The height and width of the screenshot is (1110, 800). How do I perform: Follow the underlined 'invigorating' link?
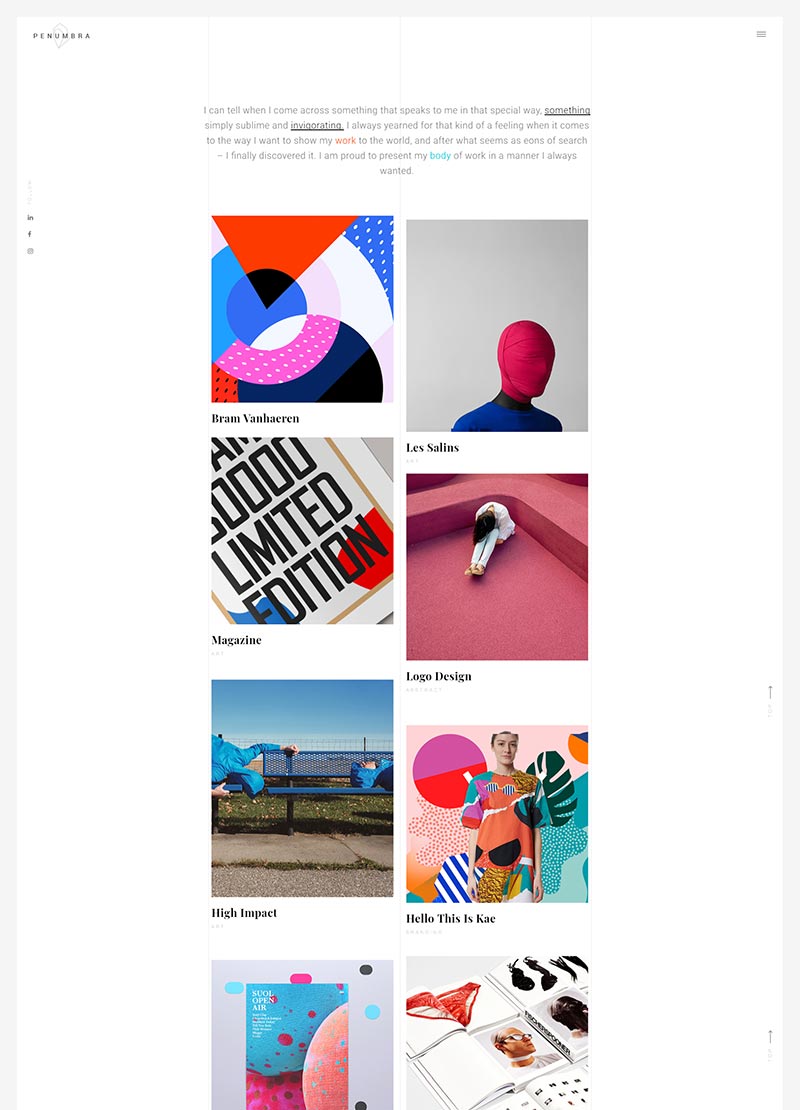point(316,125)
